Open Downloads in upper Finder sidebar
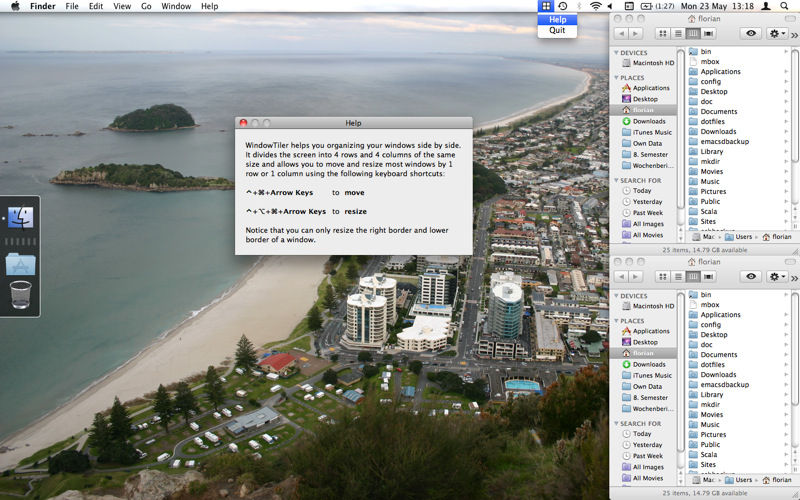 pyautogui.click(x=644, y=121)
